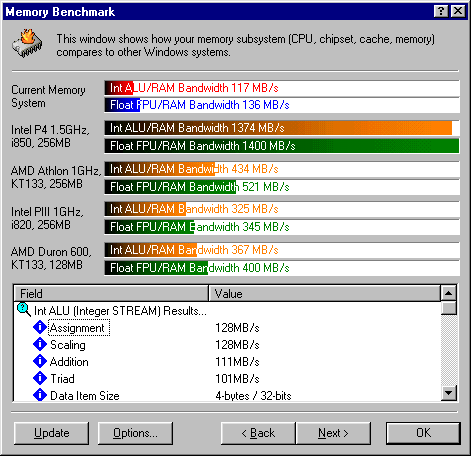
Task: Click the info icon next to Addition
Action: coord(40,361)
